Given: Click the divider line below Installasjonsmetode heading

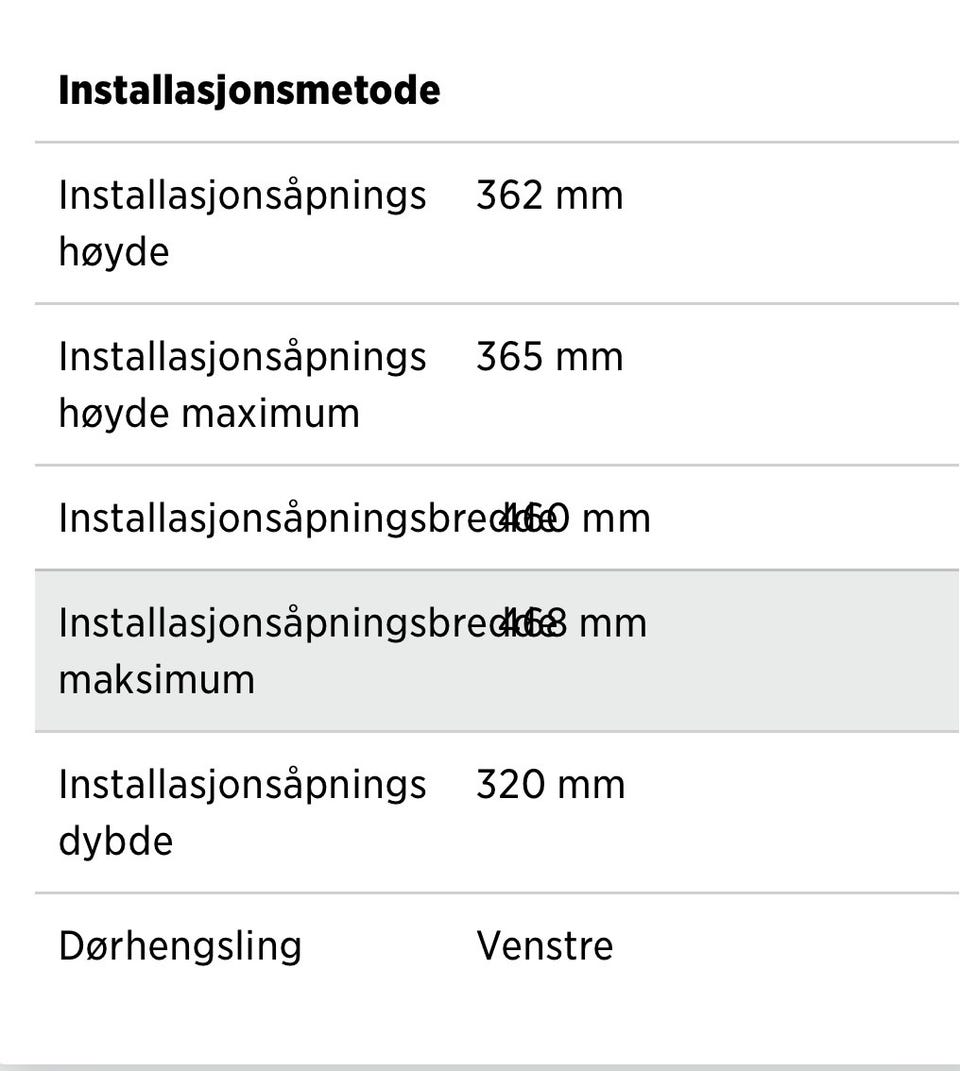Looking at the screenshot, I should click(x=497, y=142).
